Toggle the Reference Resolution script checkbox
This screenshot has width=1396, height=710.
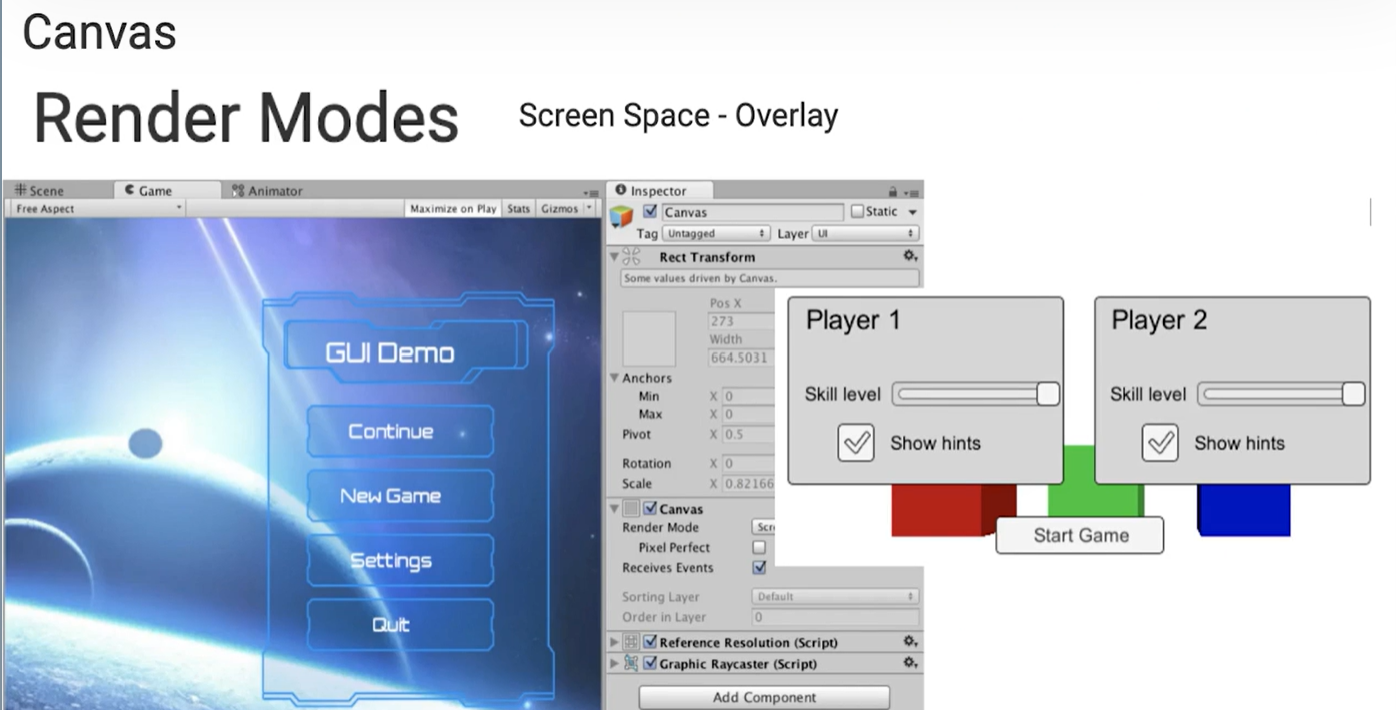[x=650, y=642]
